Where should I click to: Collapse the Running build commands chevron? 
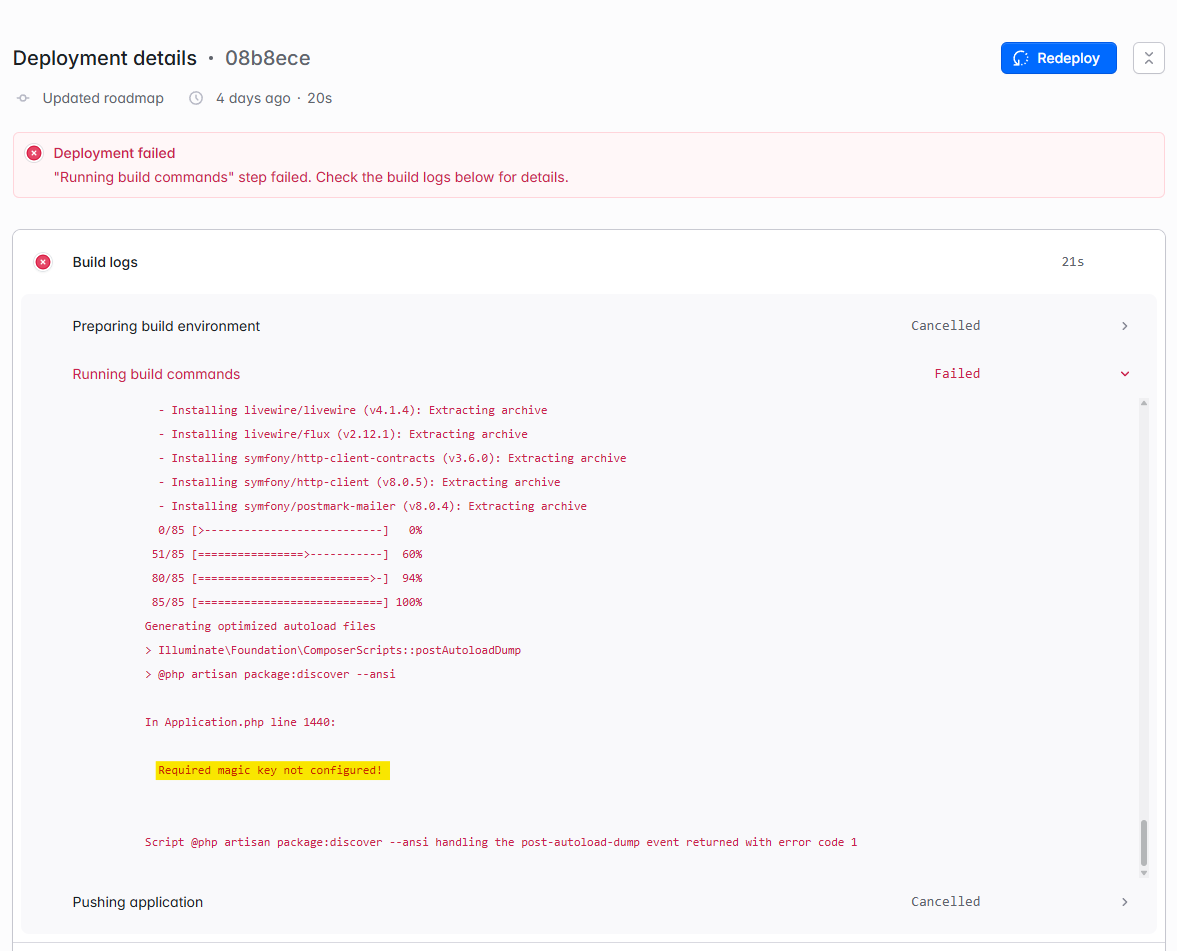(x=1124, y=374)
